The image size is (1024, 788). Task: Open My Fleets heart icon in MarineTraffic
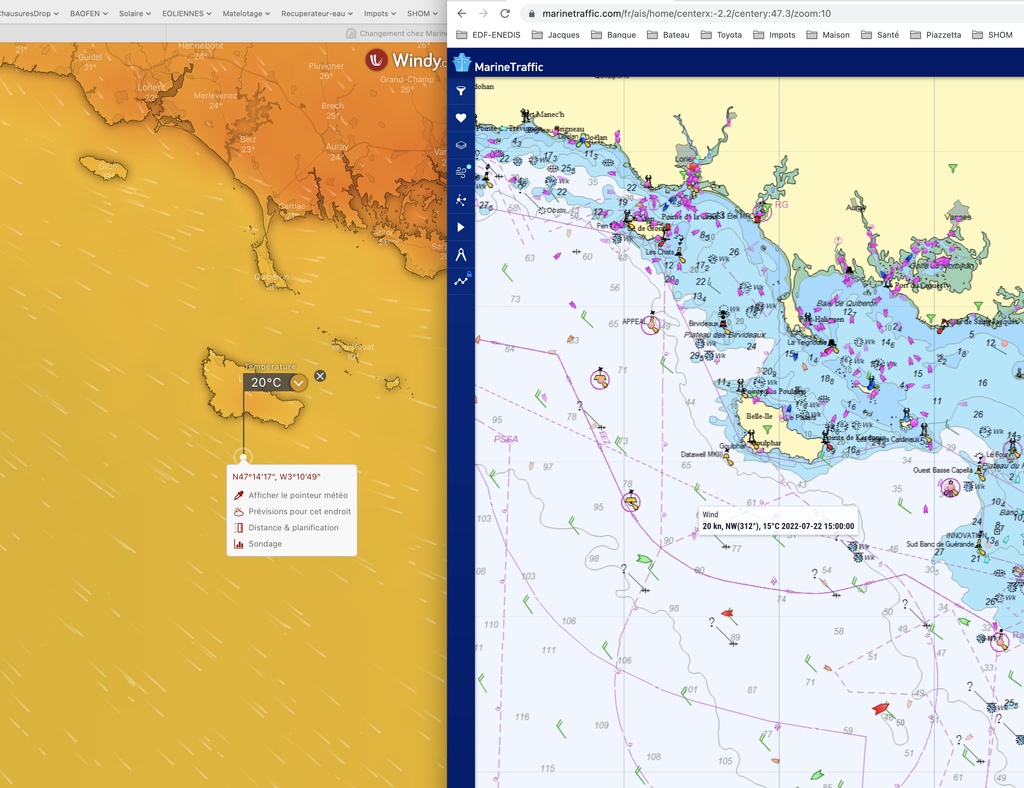pos(460,118)
